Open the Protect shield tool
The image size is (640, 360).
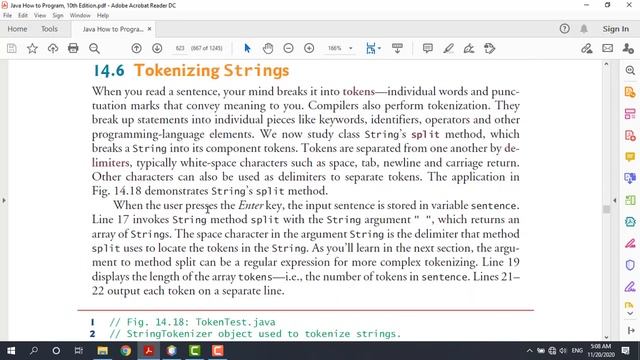coord(630,265)
